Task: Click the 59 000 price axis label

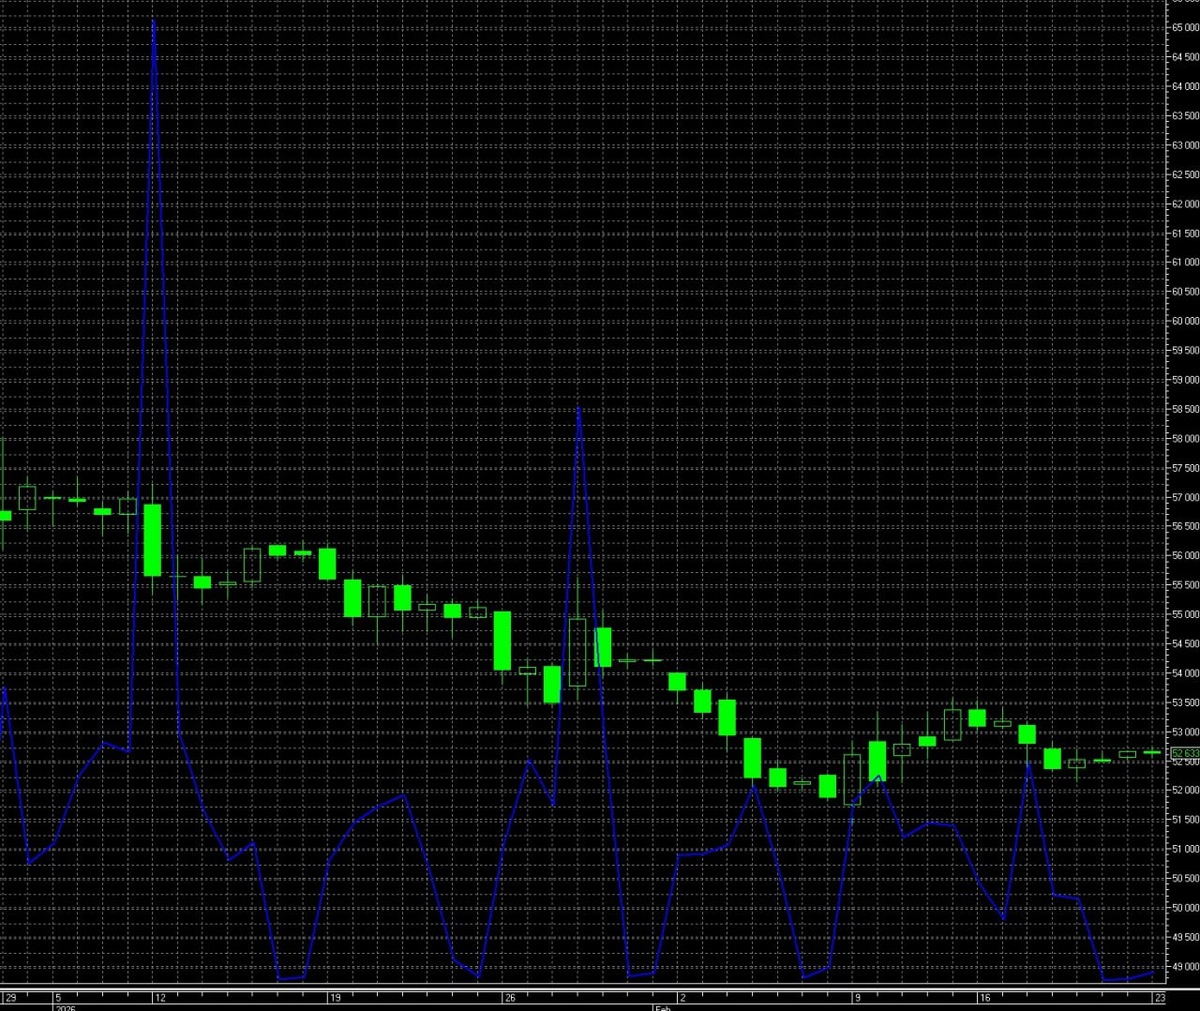Action: [1185, 380]
